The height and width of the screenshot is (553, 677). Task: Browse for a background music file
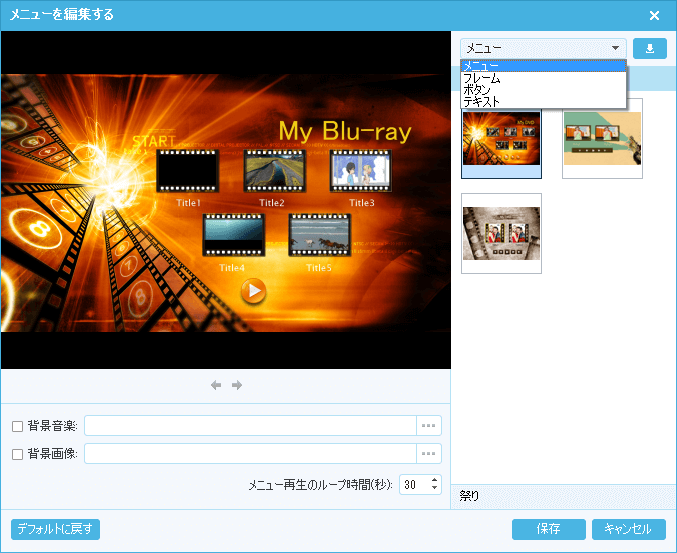429,426
